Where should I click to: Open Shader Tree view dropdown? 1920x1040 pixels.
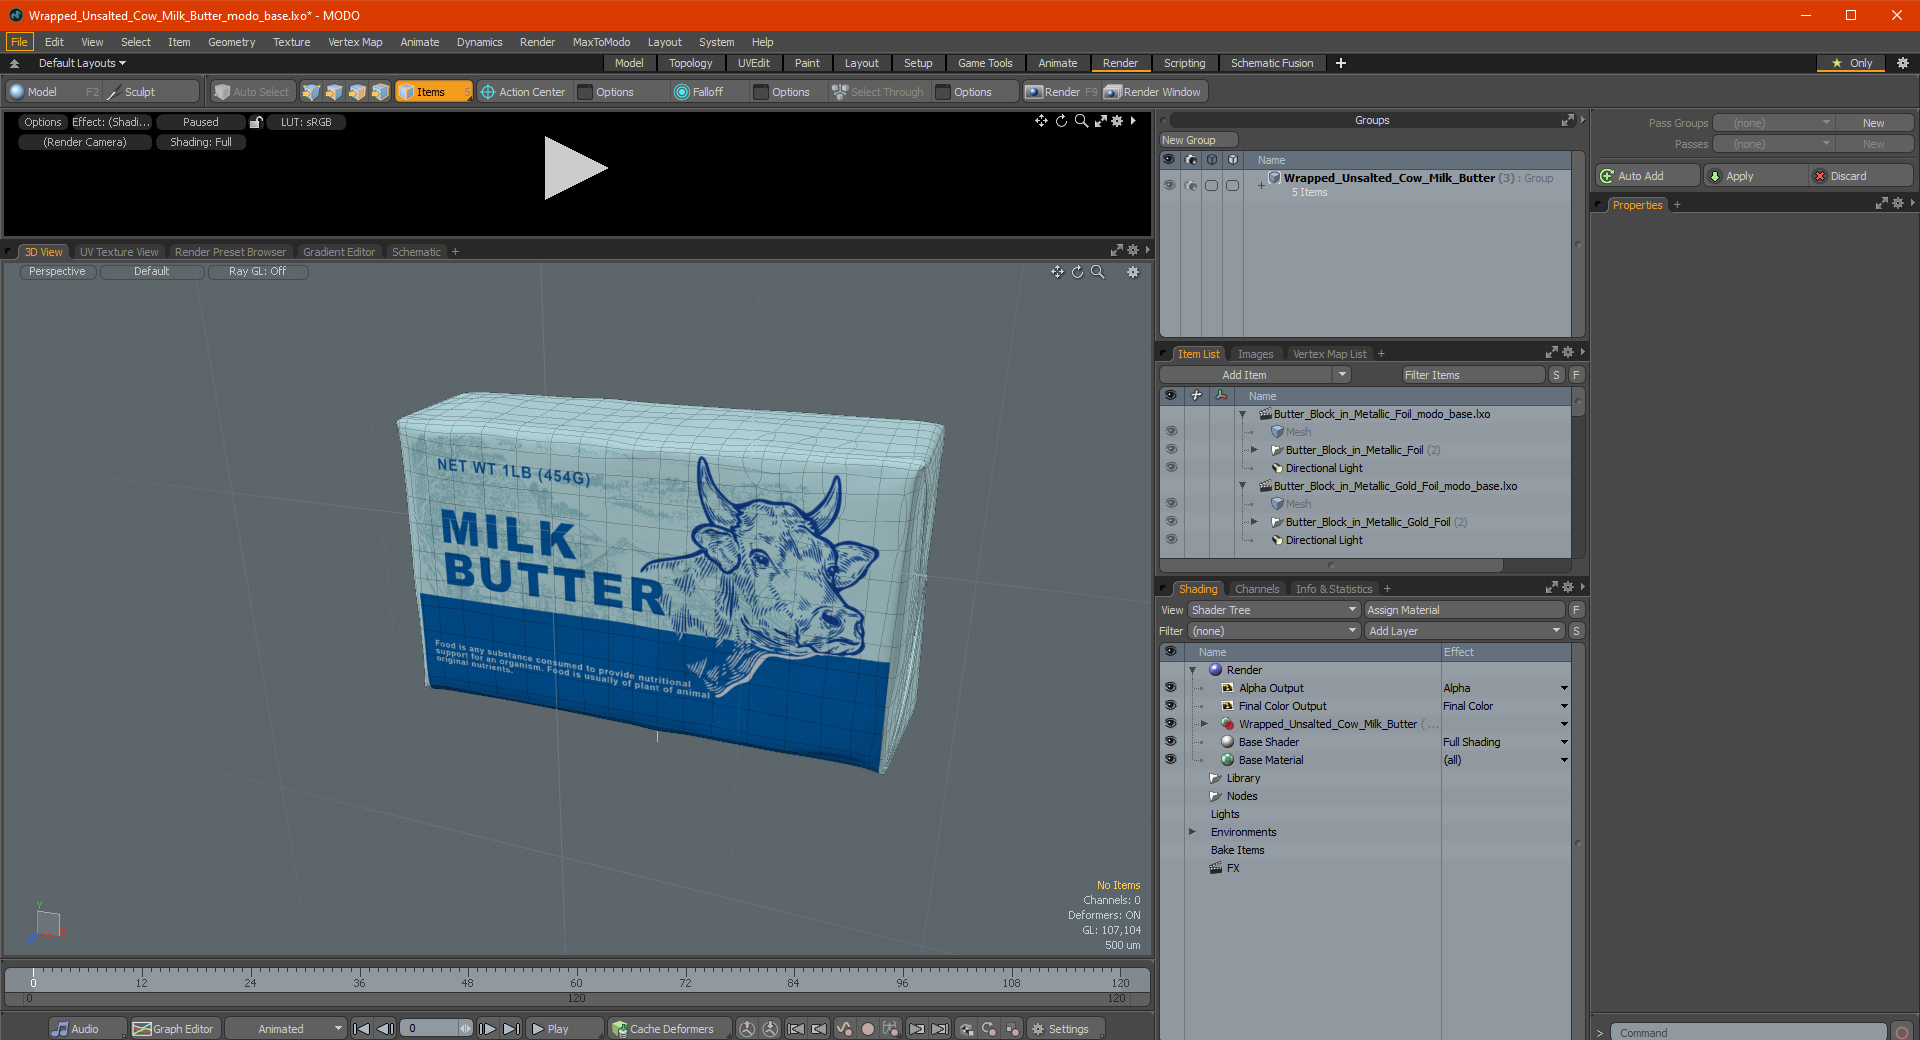[1273, 610]
